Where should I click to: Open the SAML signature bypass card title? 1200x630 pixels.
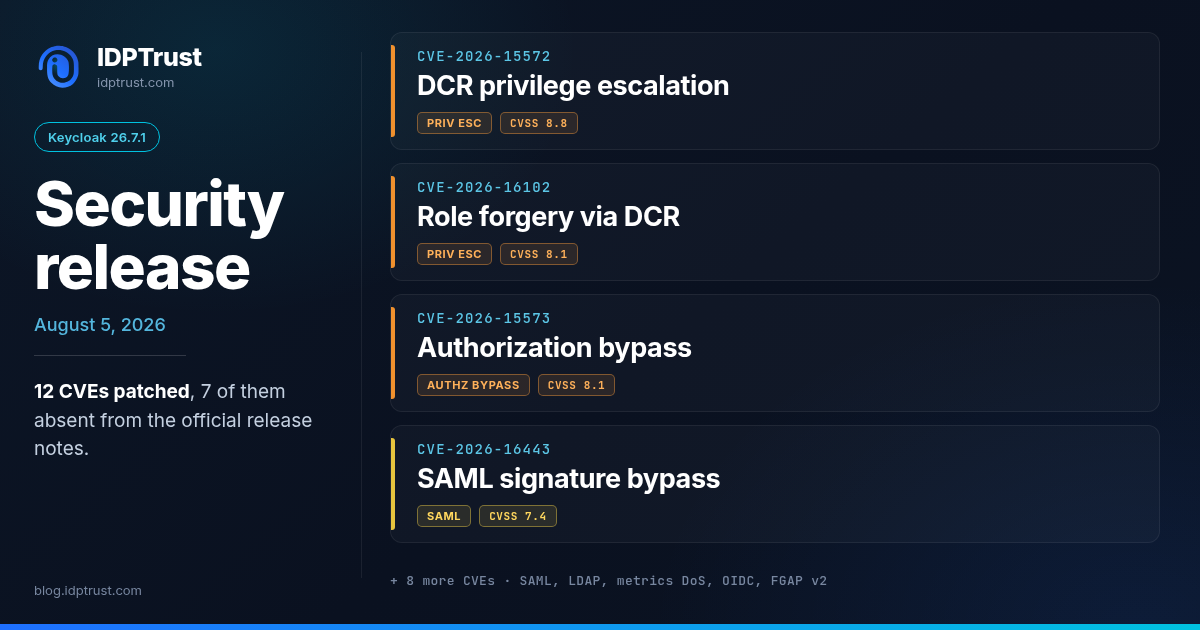pos(568,479)
